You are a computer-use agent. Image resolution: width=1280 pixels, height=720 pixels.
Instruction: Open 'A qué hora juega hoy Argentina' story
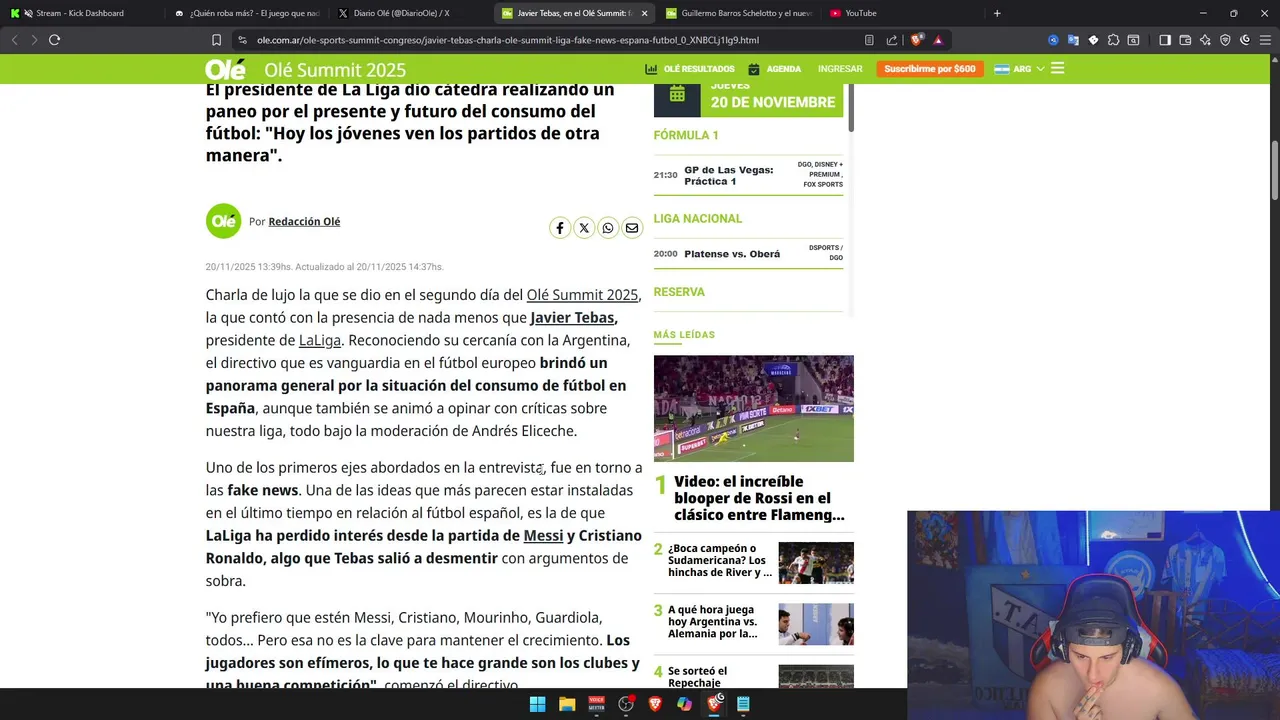click(x=713, y=621)
